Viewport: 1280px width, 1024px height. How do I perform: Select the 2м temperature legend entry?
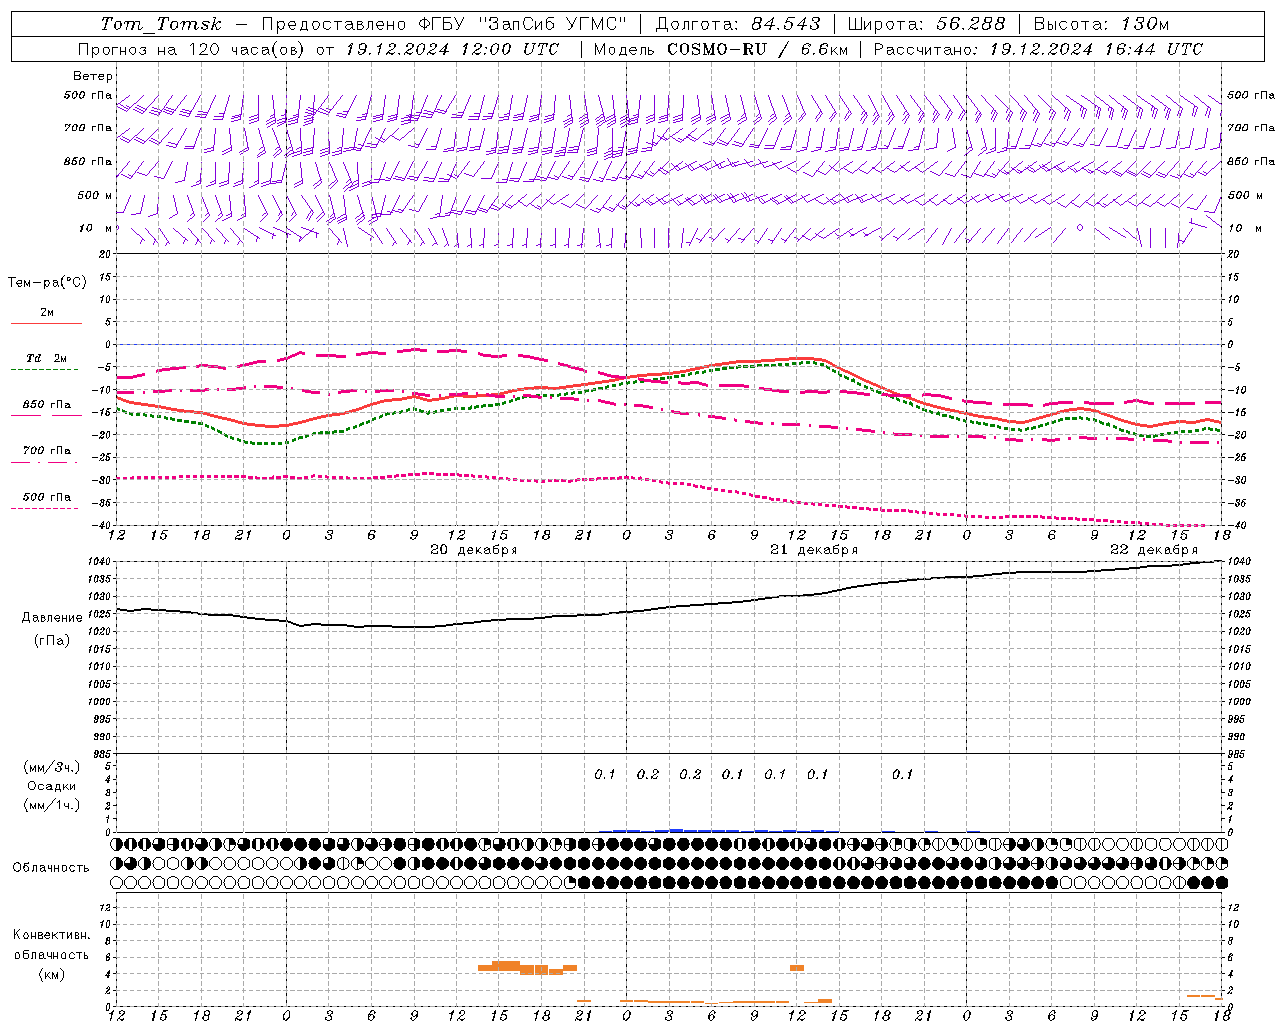(x=47, y=313)
